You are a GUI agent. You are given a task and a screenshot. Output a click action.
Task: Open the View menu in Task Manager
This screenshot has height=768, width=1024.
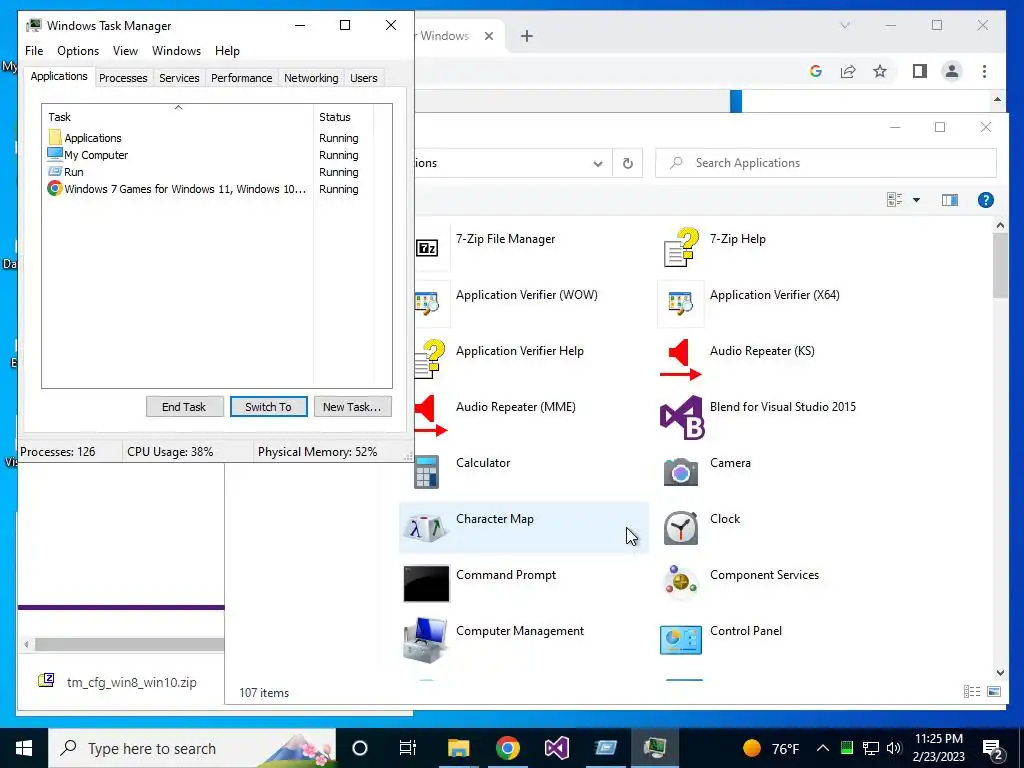click(125, 51)
